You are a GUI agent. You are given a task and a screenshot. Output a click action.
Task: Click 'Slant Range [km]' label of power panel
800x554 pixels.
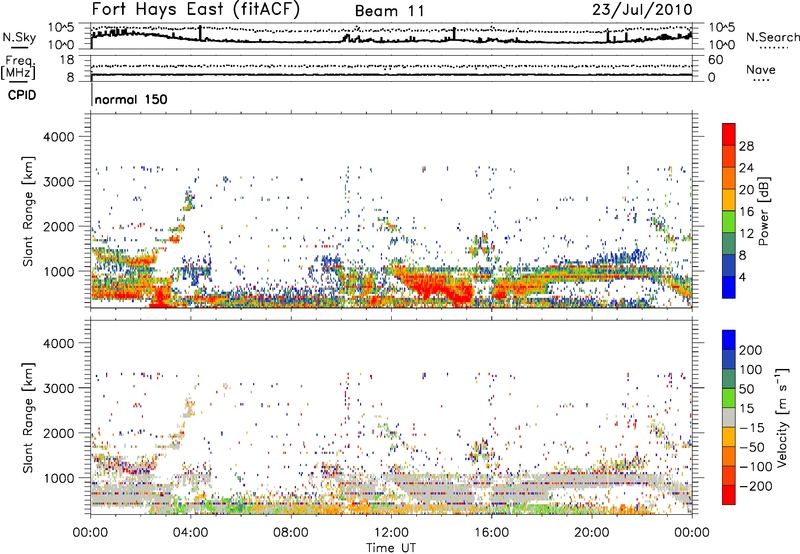29,211
